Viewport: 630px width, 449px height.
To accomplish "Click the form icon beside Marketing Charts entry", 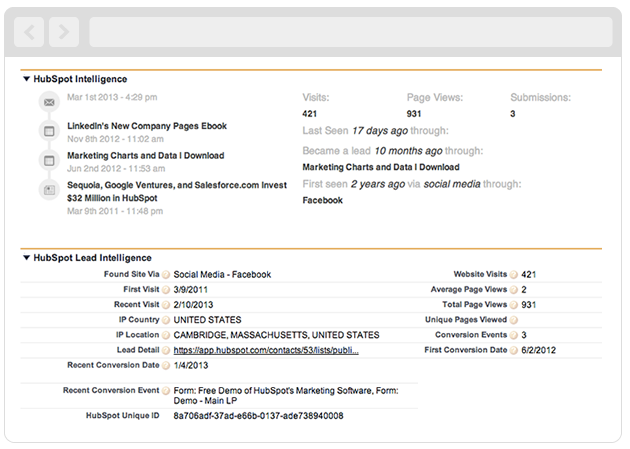I will click(49, 161).
